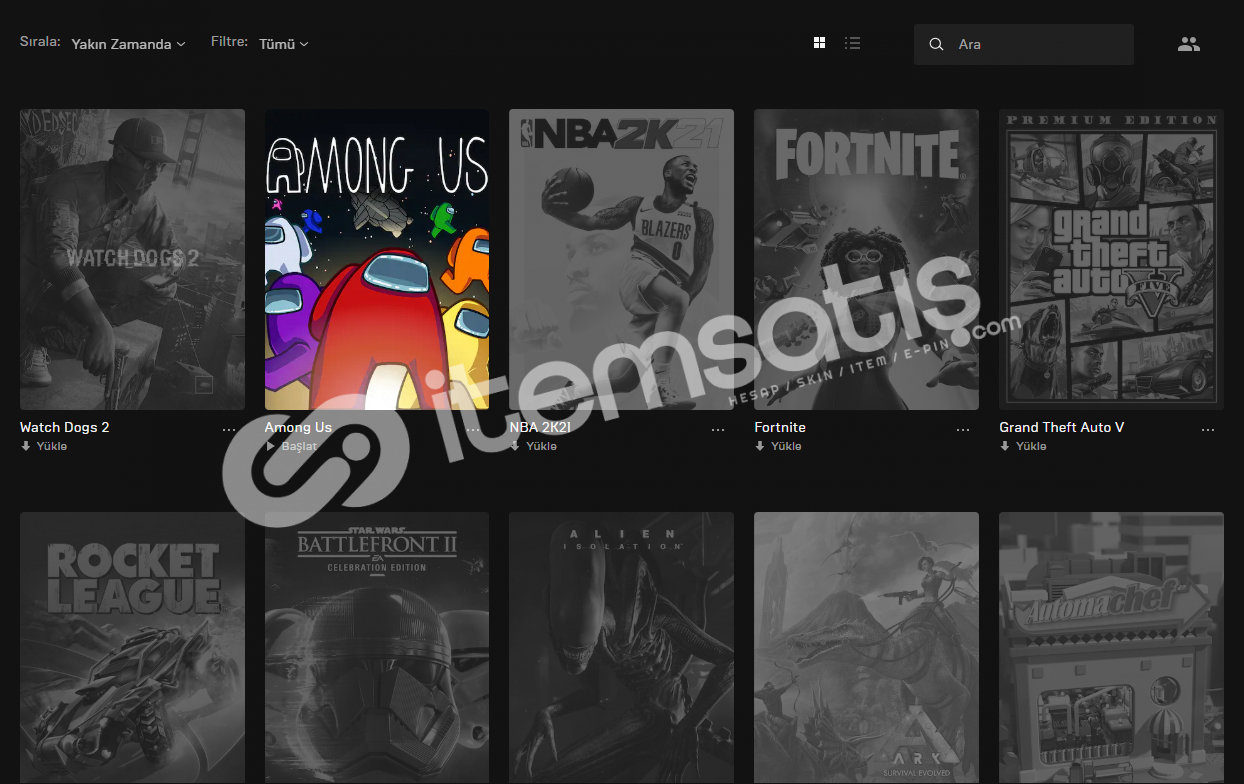Install NBA 2K21 via Yükle
This screenshot has height=784, width=1244.
coord(533,446)
